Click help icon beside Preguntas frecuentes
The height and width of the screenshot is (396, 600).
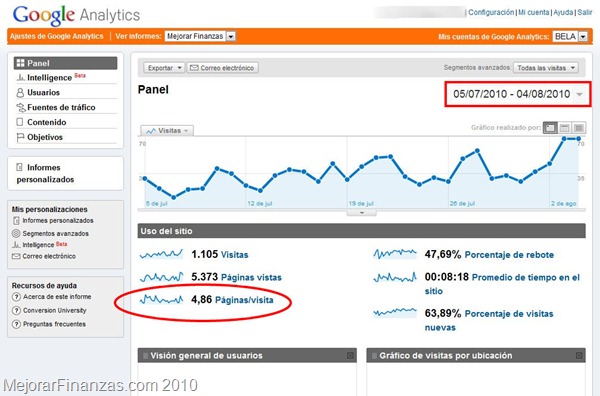[16, 324]
